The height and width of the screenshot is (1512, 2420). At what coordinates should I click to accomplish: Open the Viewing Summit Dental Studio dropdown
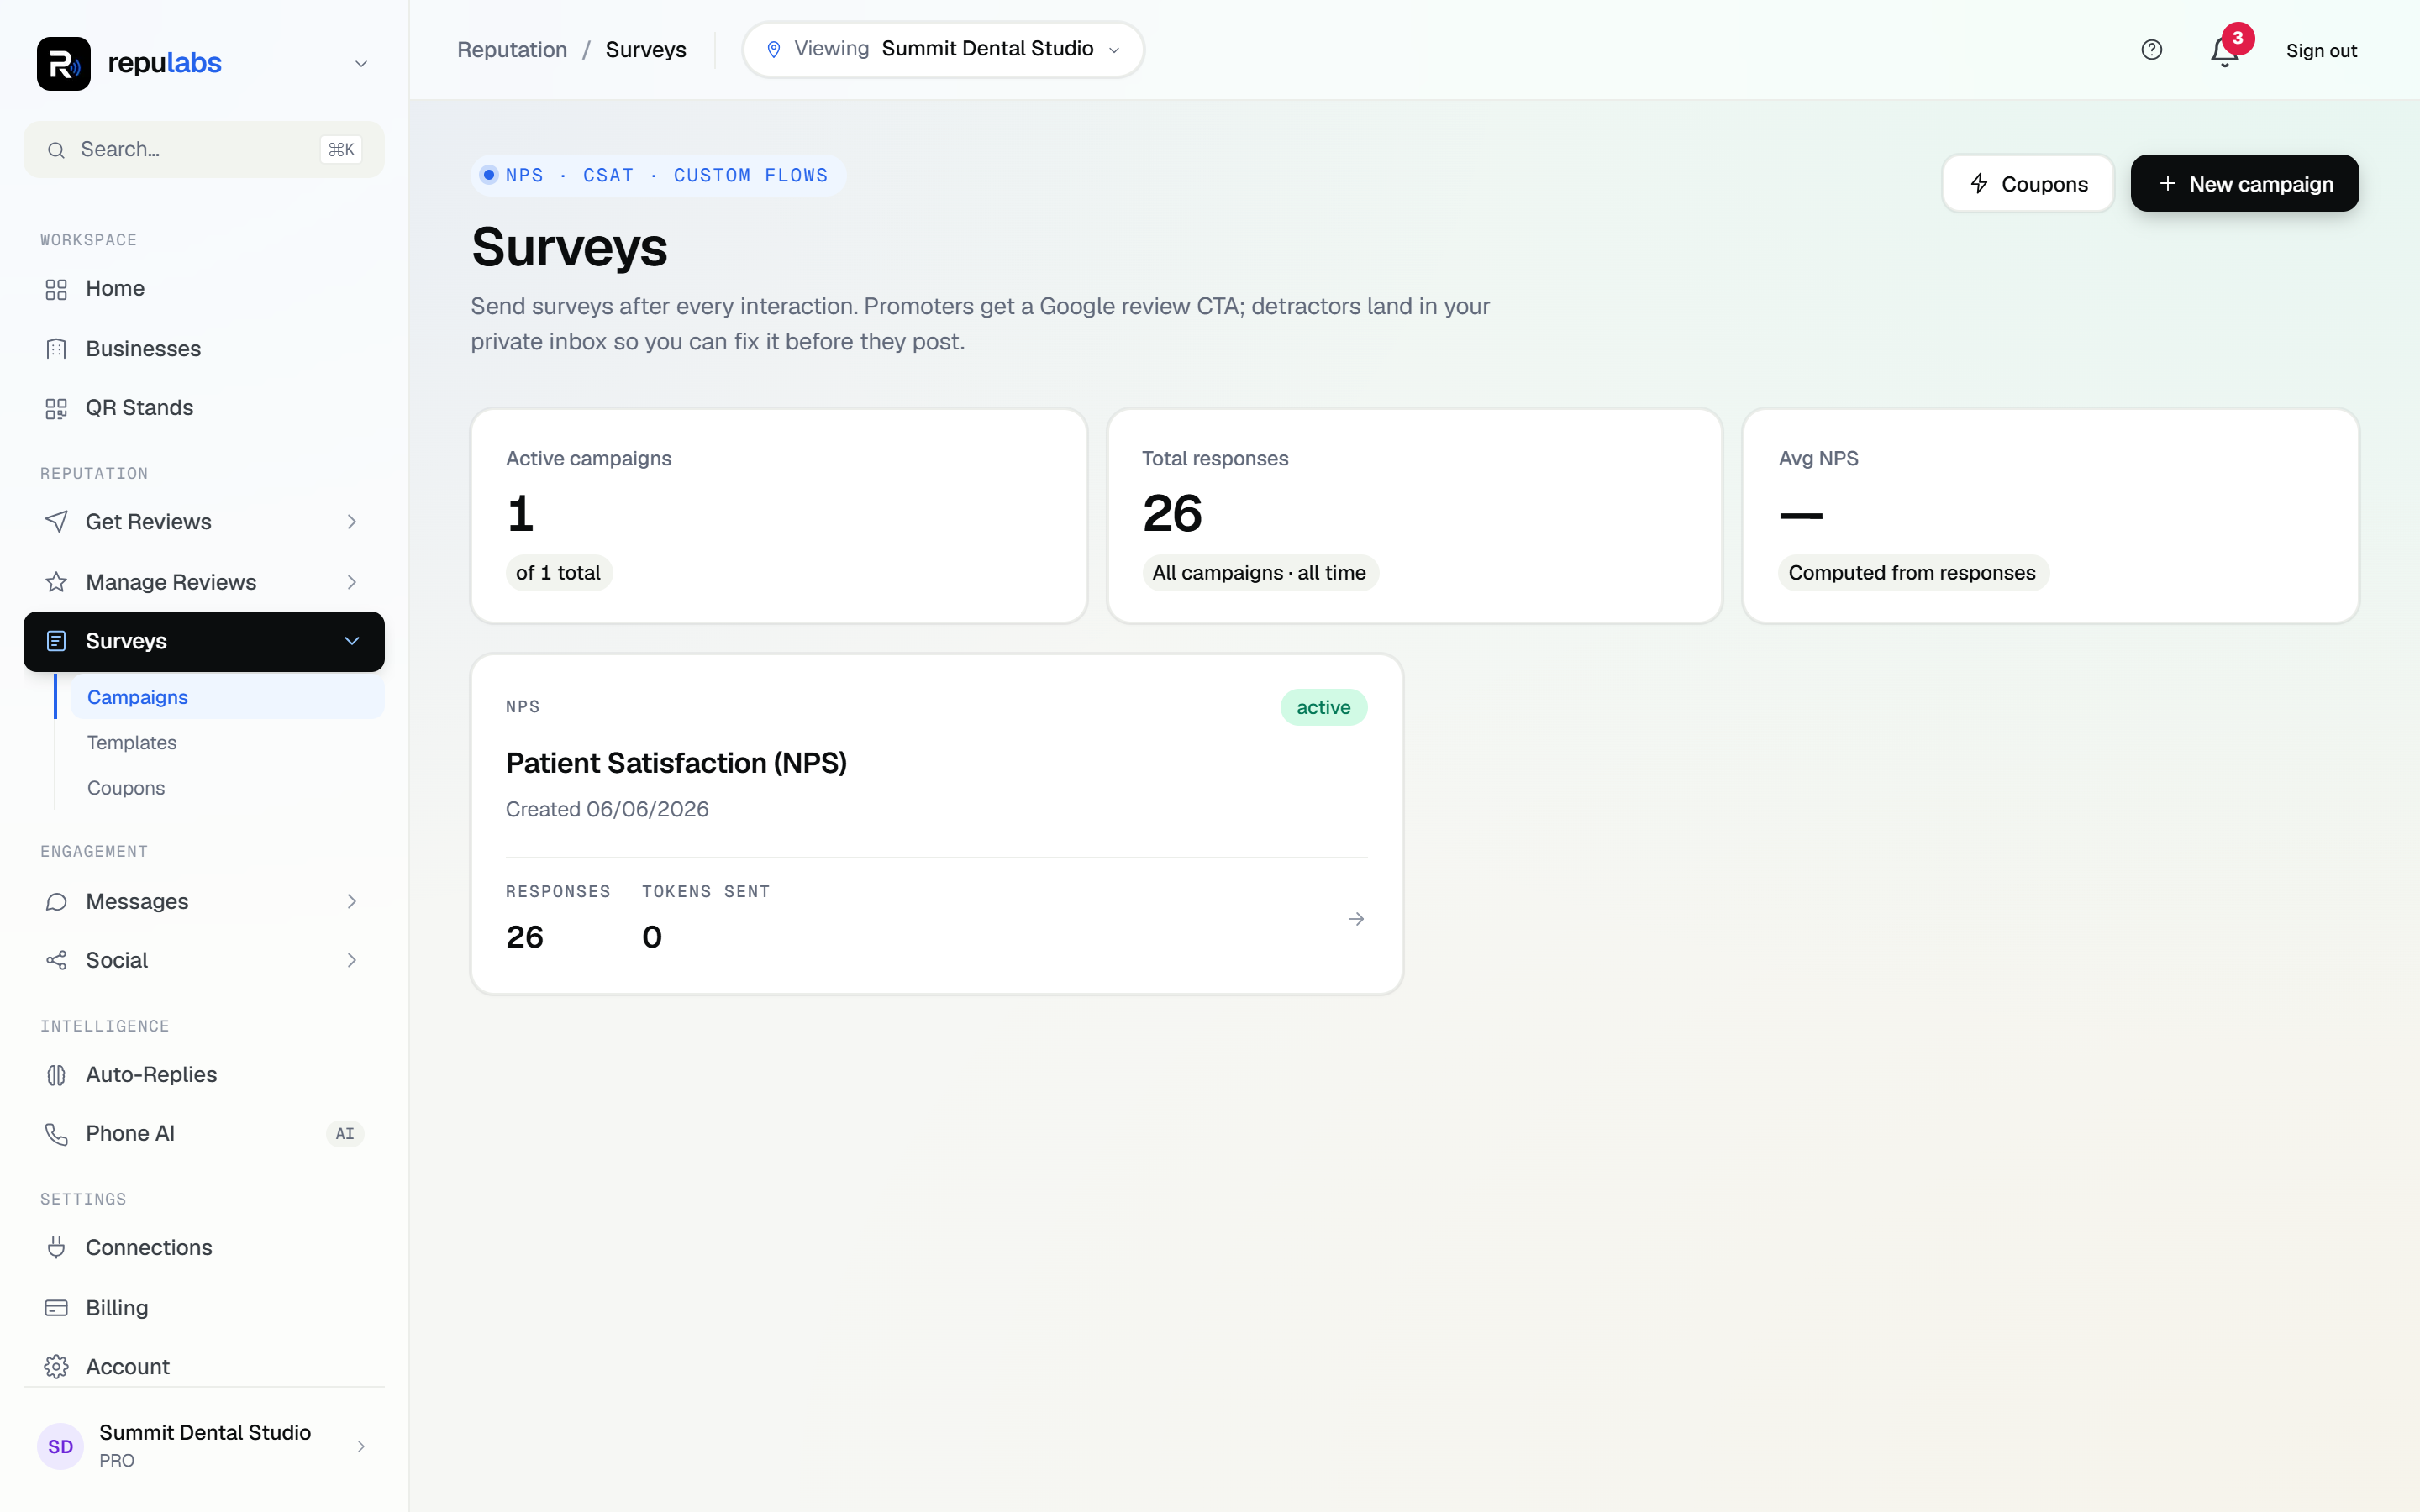(x=943, y=49)
